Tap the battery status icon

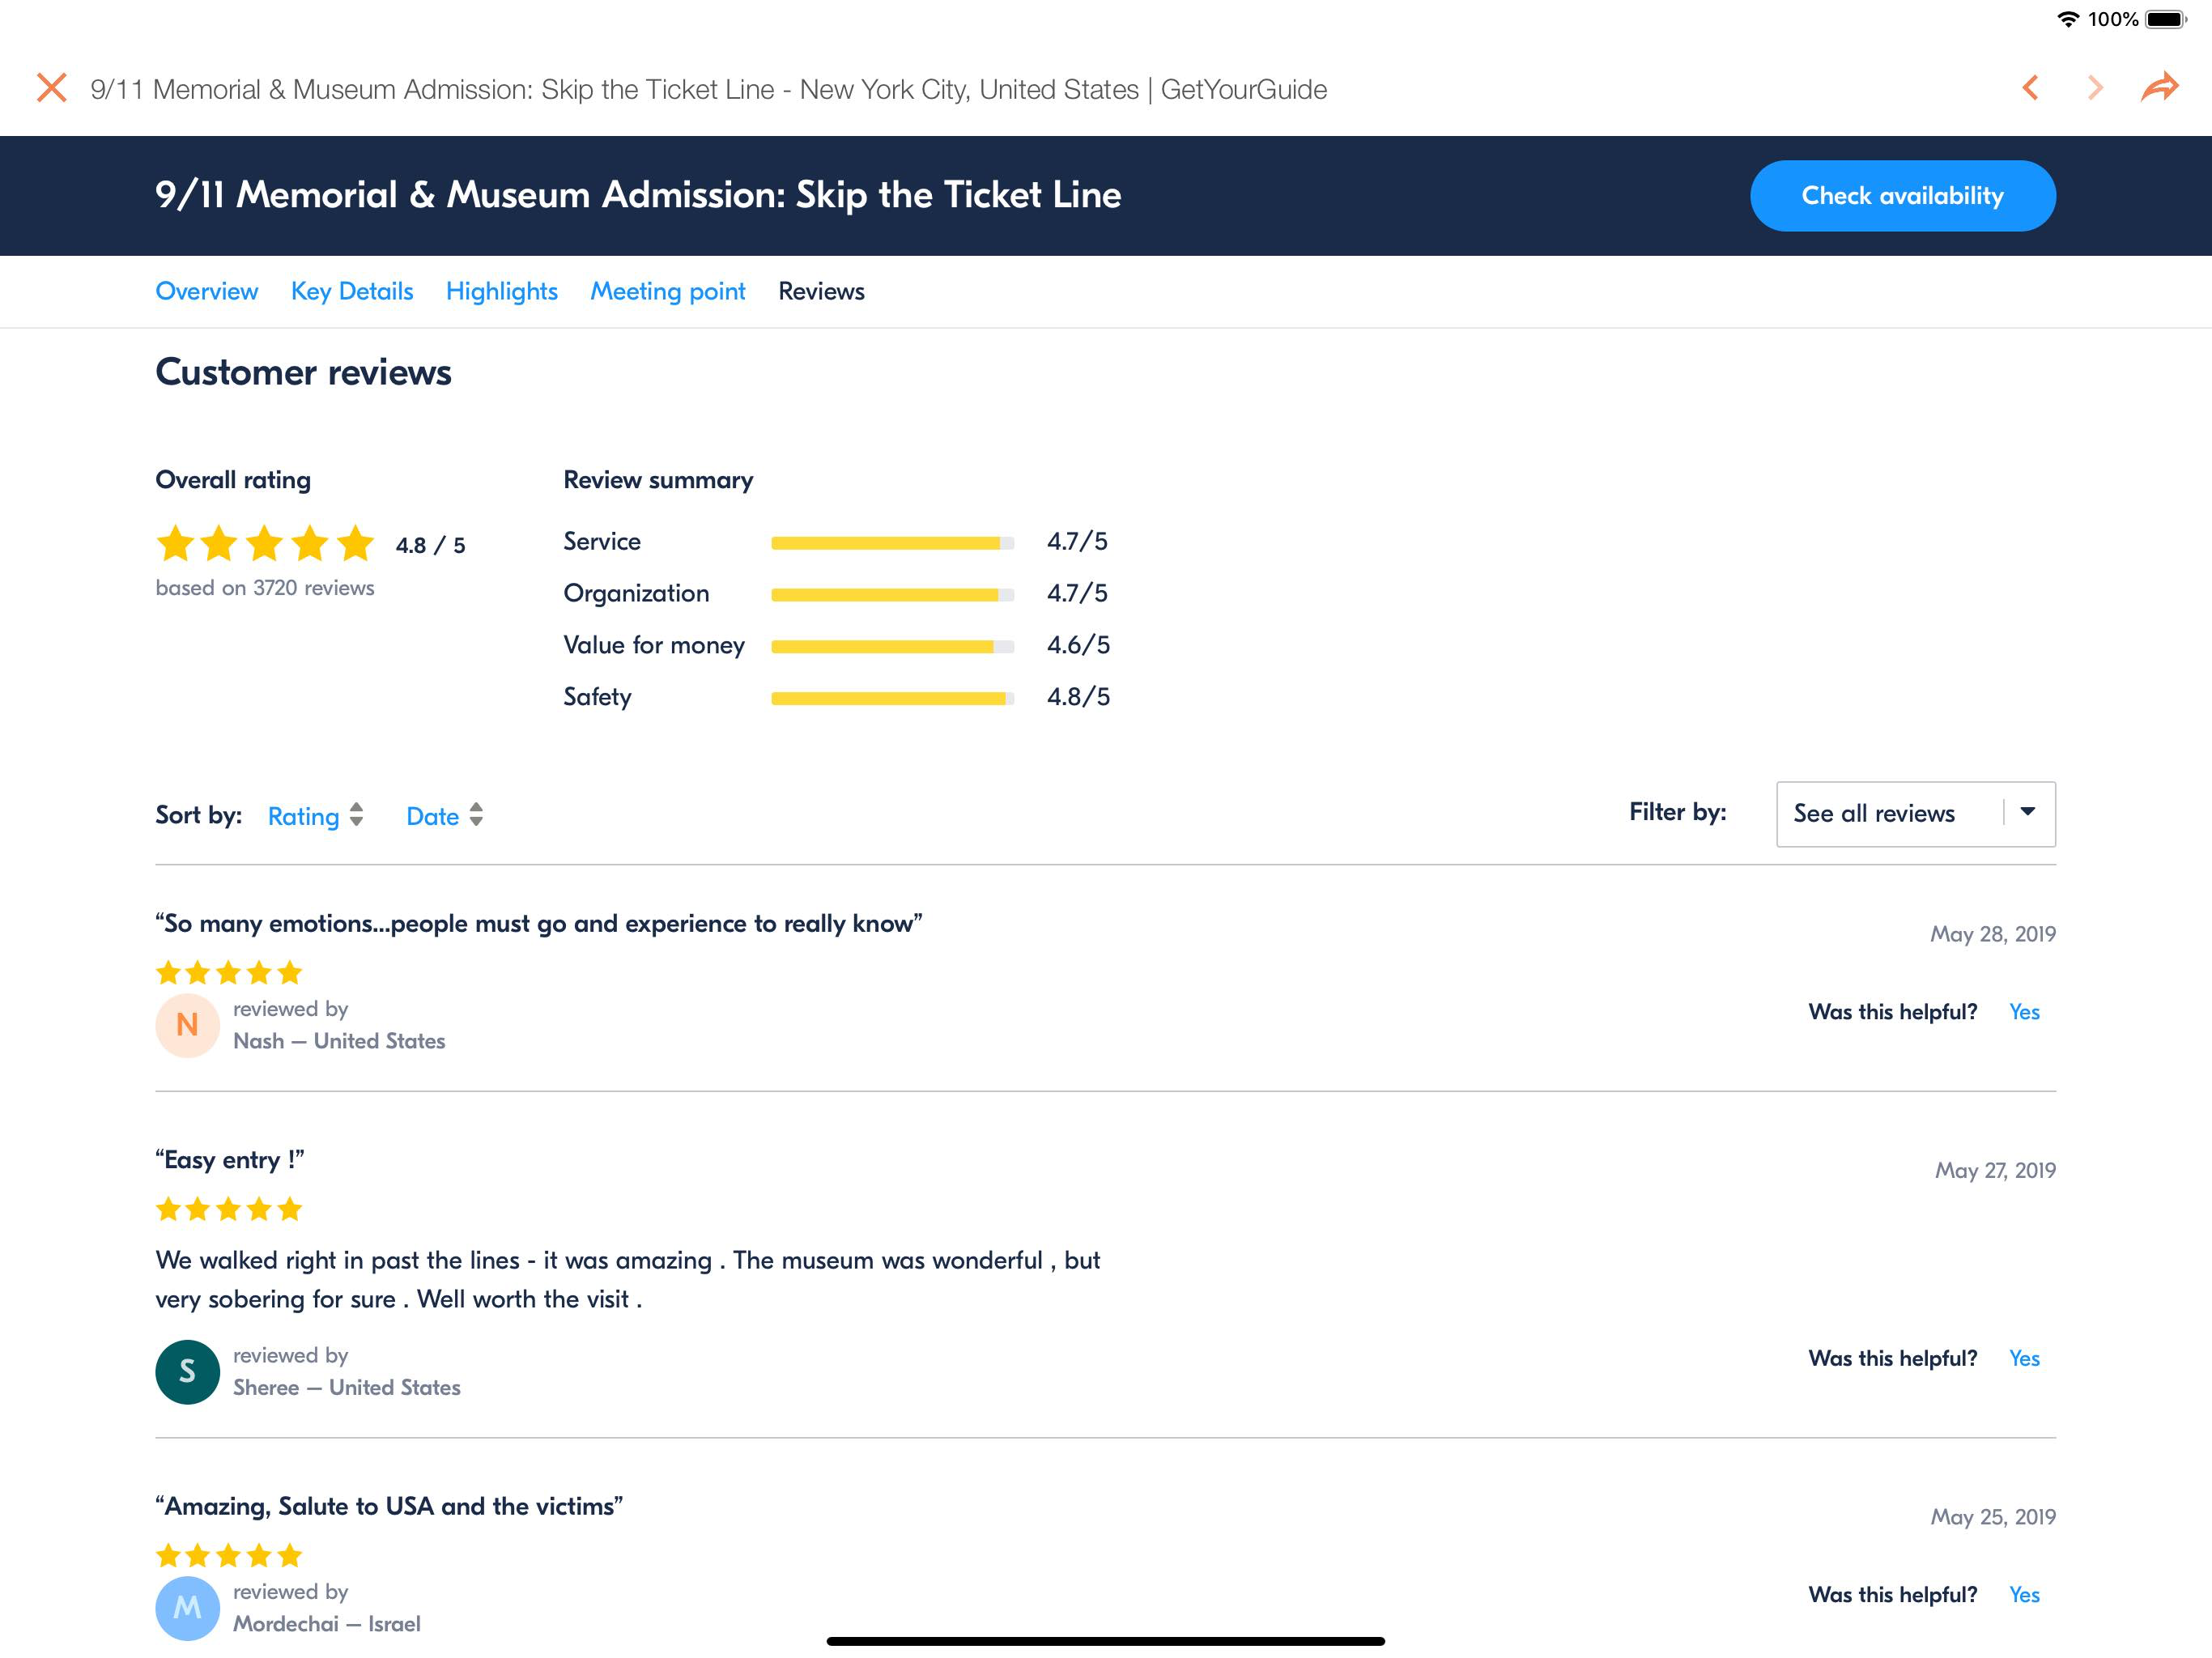pyautogui.click(x=2165, y=19)
